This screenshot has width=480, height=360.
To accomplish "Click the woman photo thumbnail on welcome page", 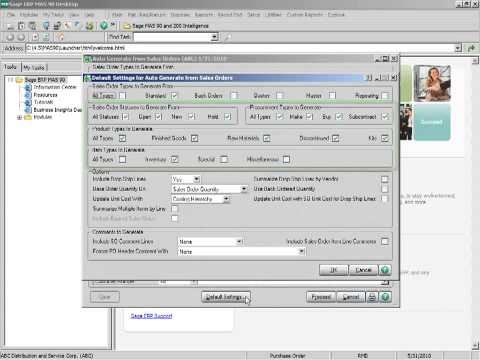I will [432, 83].
